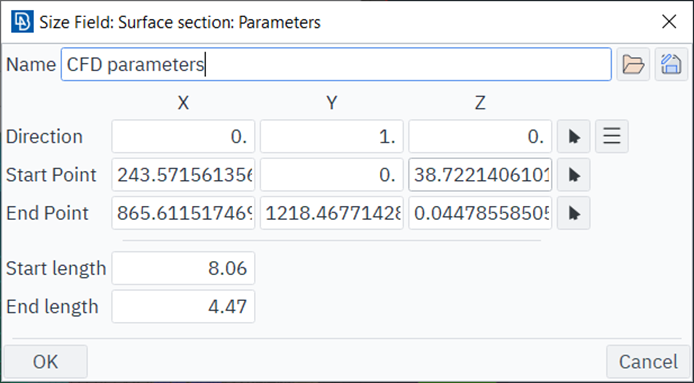The width and height of the screenshot is (694, 383).
Task: Click the Name input field
Action: tap(336, 65)
